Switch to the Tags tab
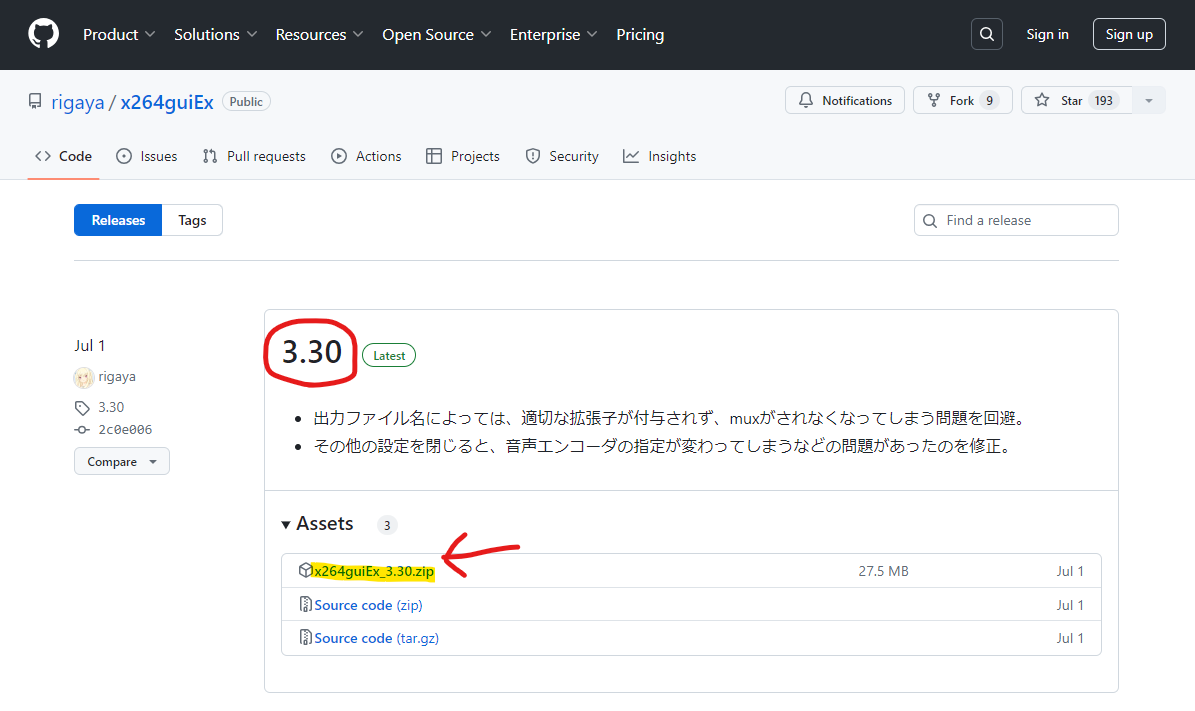This screenshot has height=711, width=1195. tap(192, 220)
